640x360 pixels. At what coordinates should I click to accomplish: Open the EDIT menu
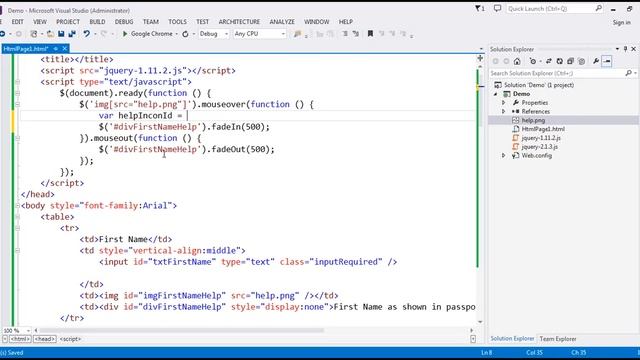click(x=18, y=22)
